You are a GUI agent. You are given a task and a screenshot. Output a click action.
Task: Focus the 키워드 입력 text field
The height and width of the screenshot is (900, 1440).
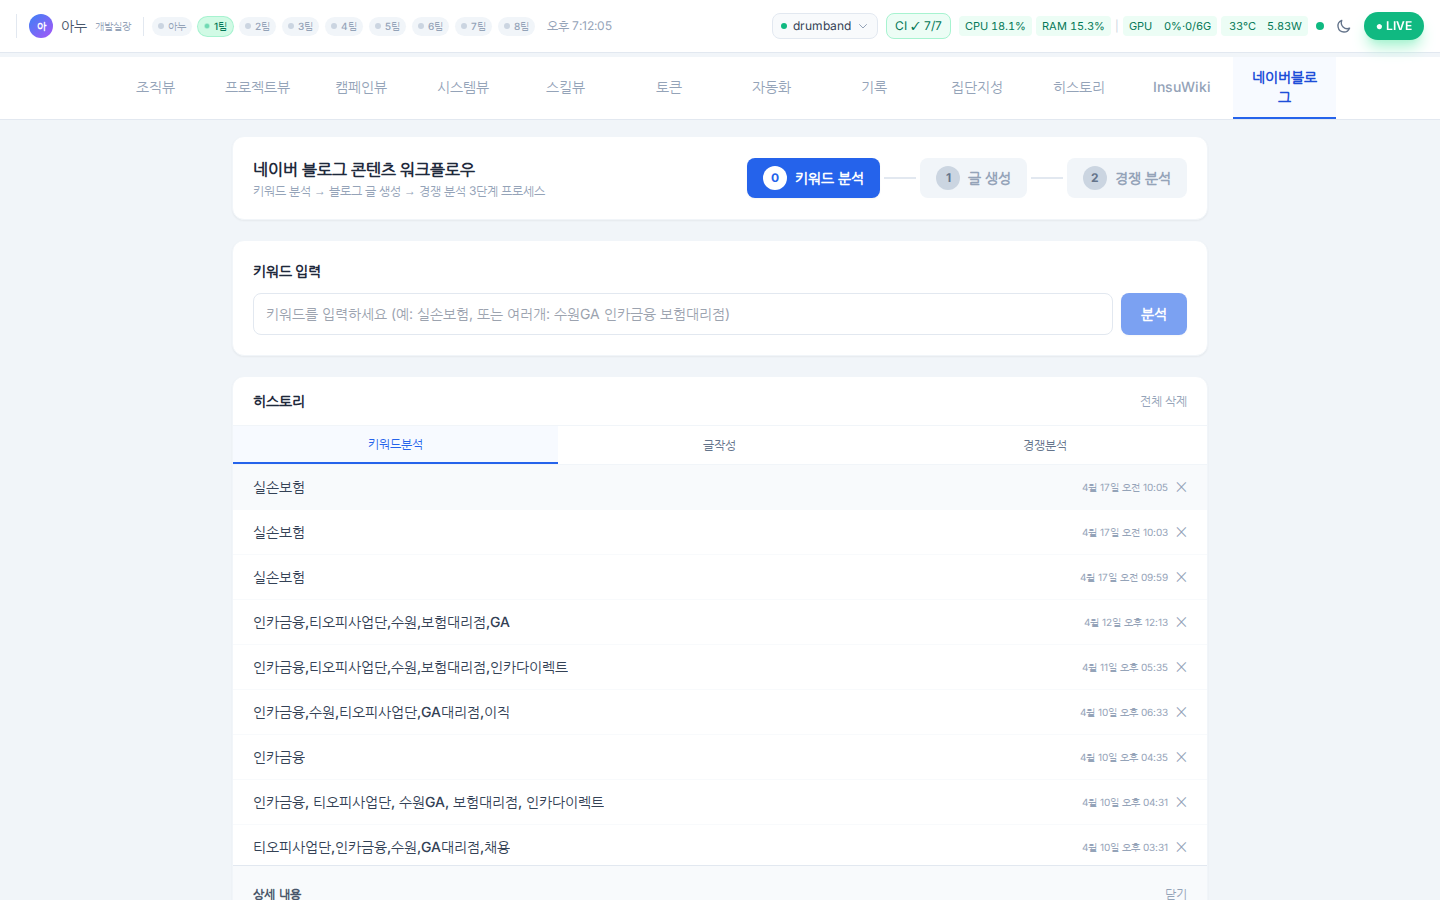tap(682, 314)
